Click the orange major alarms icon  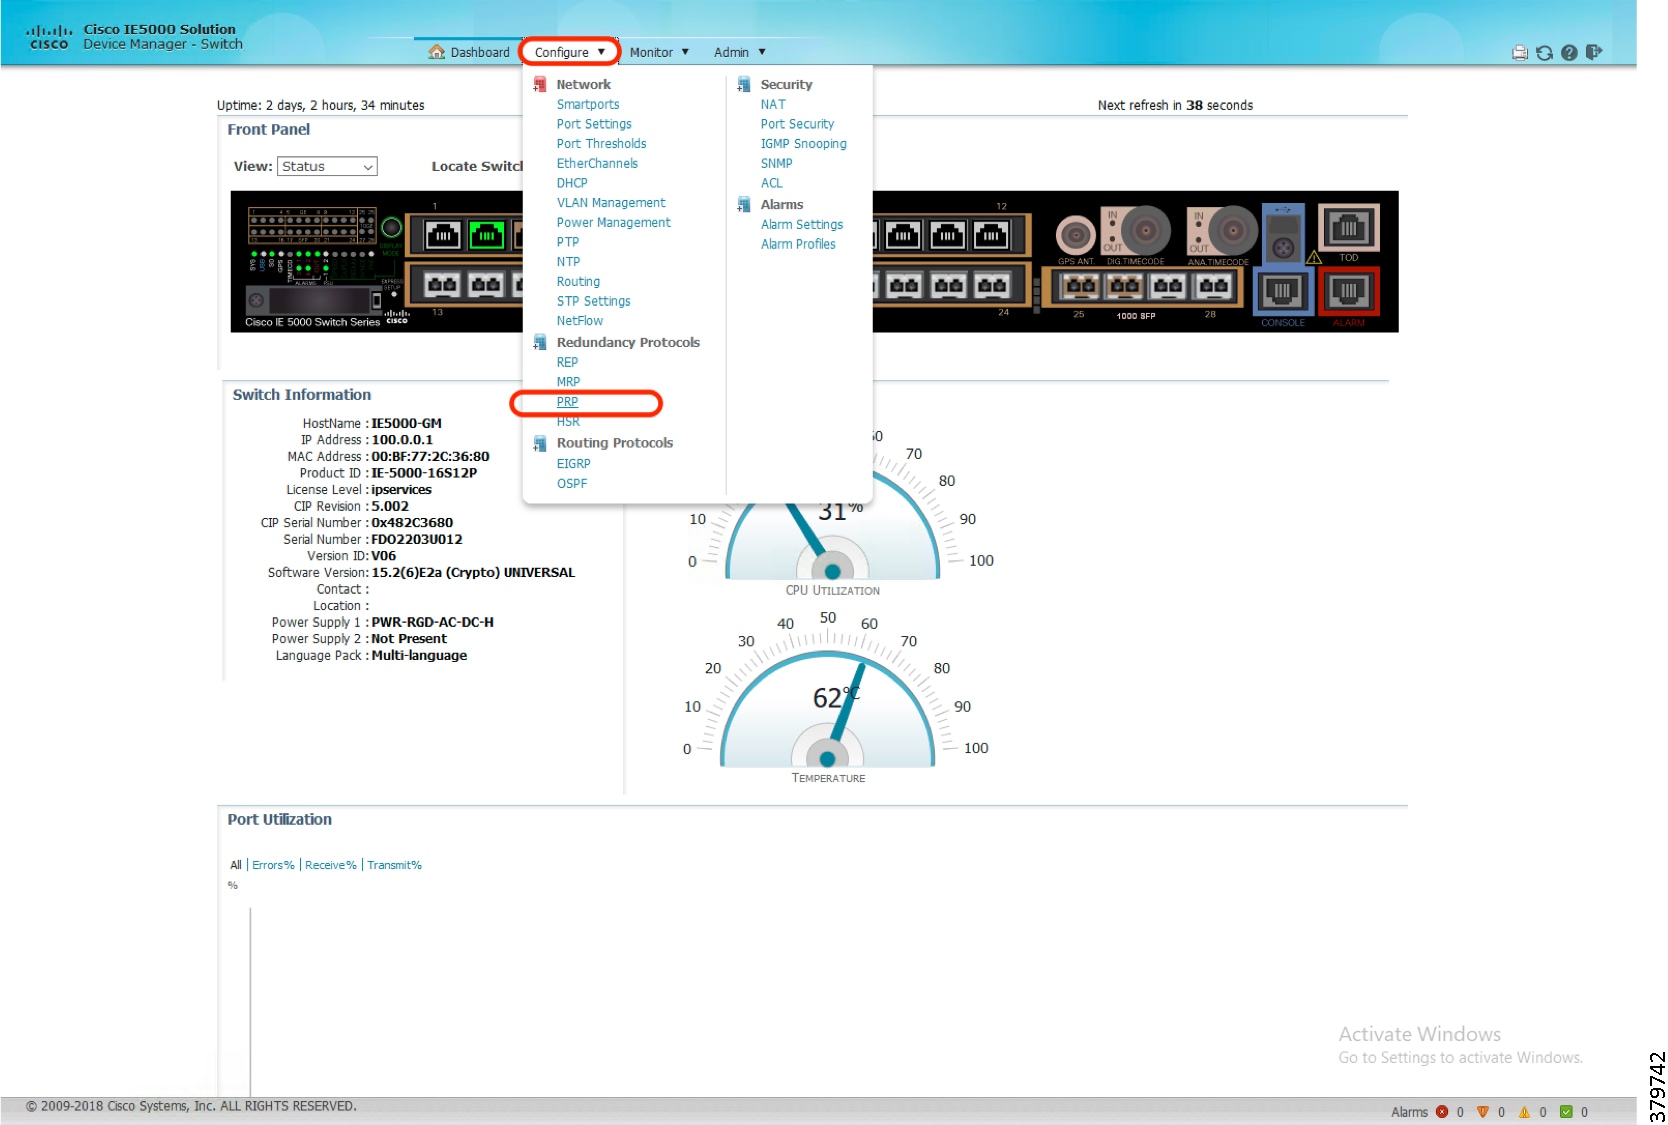(1483, 1112)
